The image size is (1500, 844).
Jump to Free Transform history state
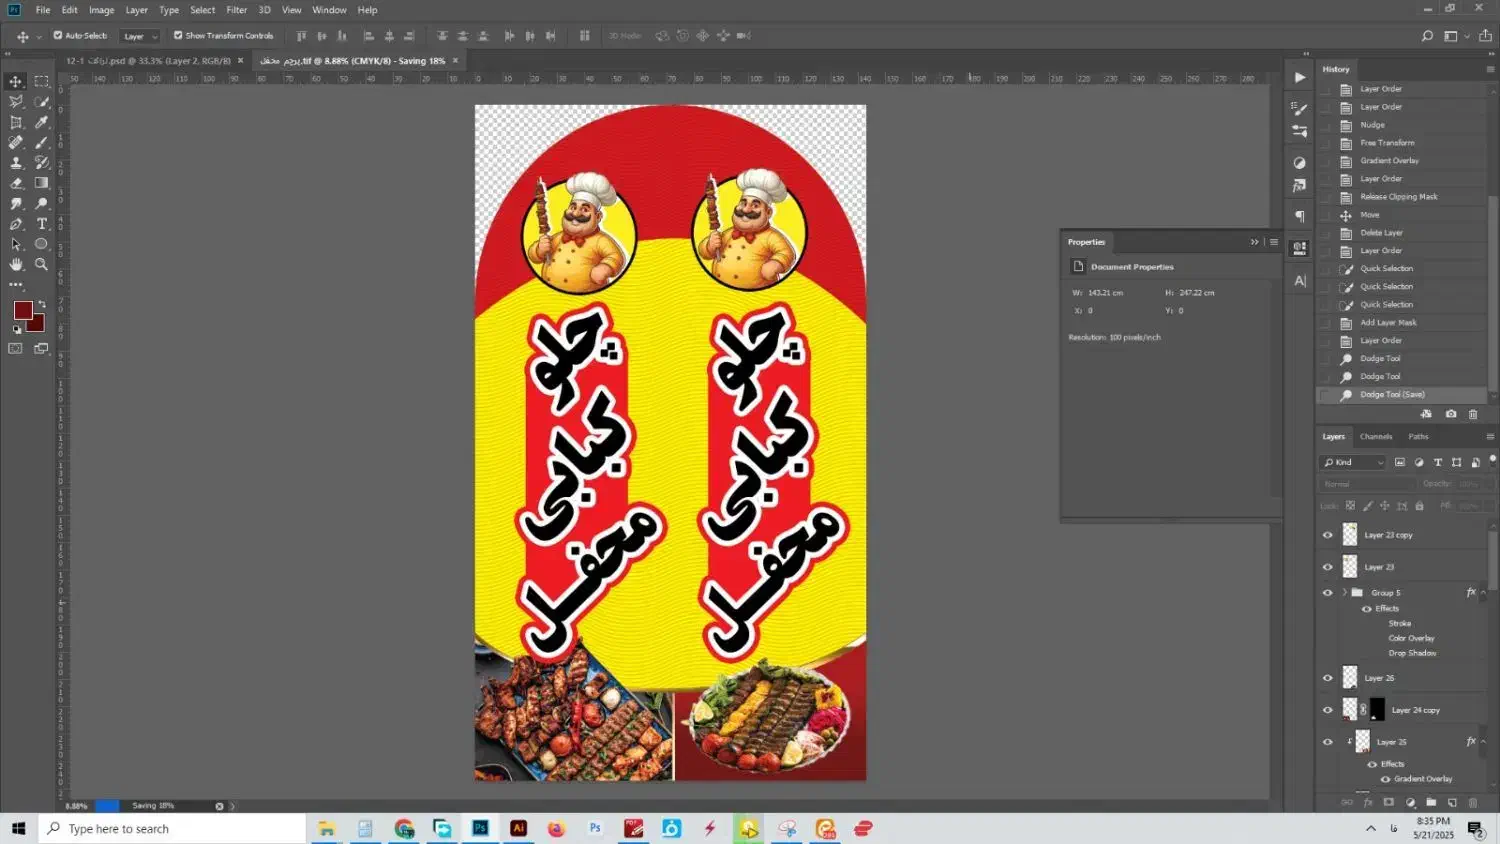coord(1387,143)
